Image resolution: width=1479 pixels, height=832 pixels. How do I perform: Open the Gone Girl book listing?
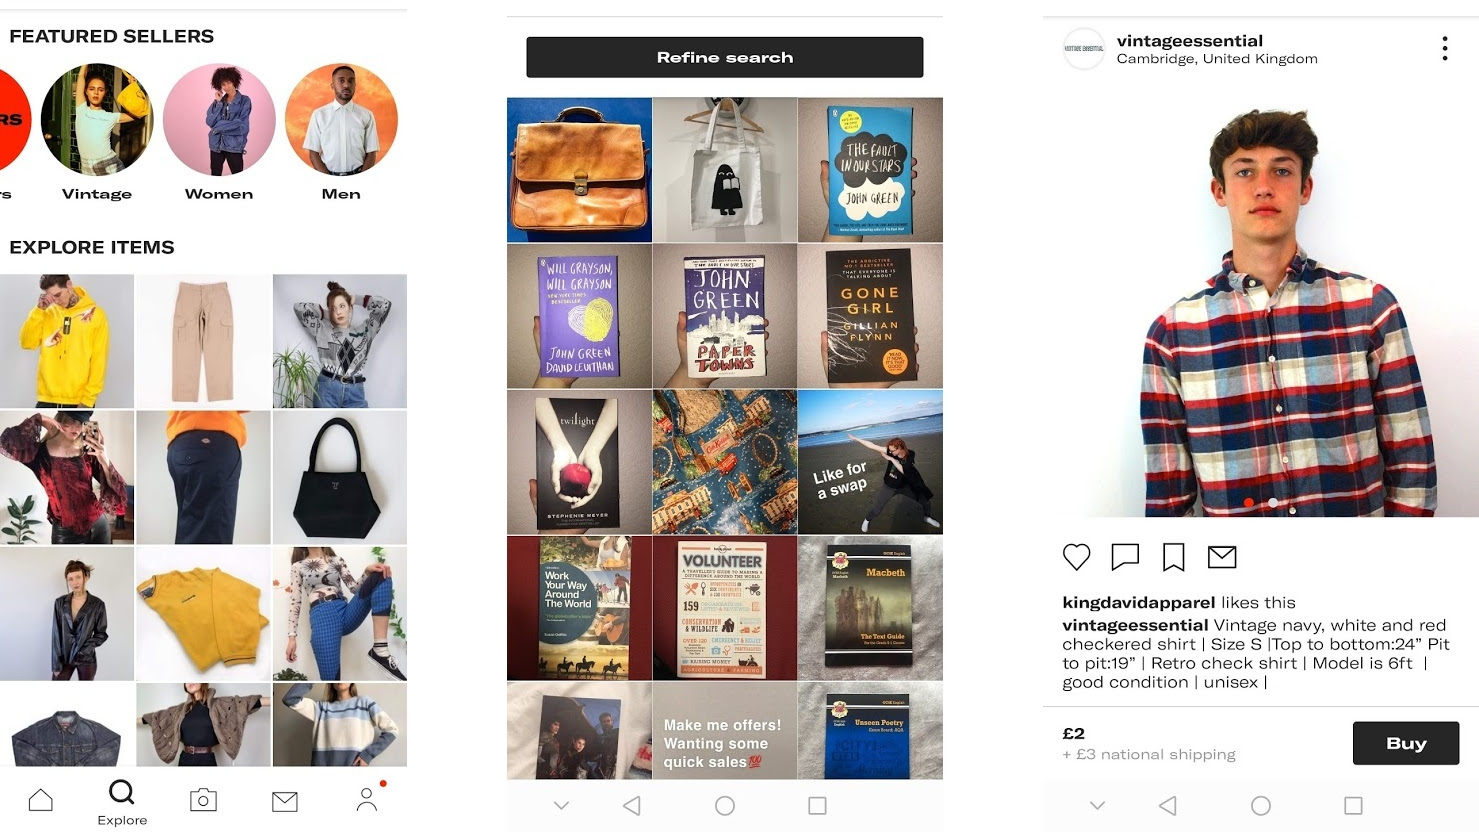point(870,316)
